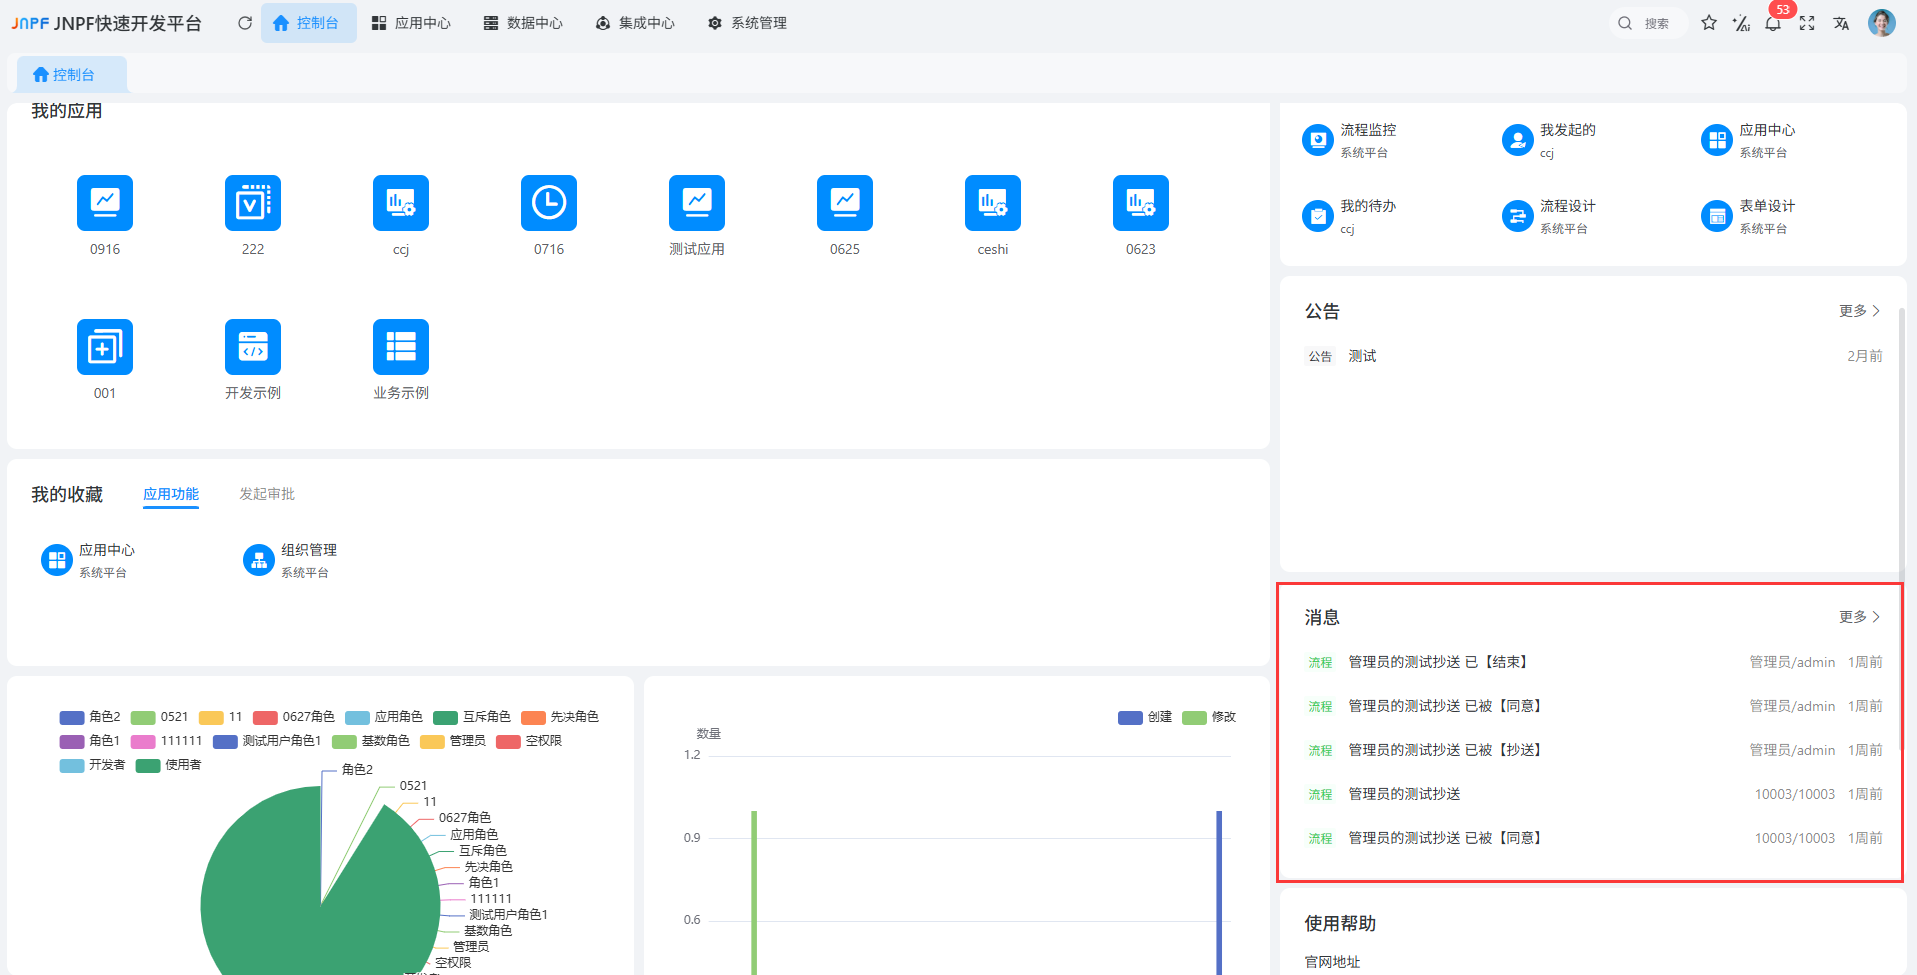
Task: Enter fullscreen using the expand icon
Action: (1807, 23)
